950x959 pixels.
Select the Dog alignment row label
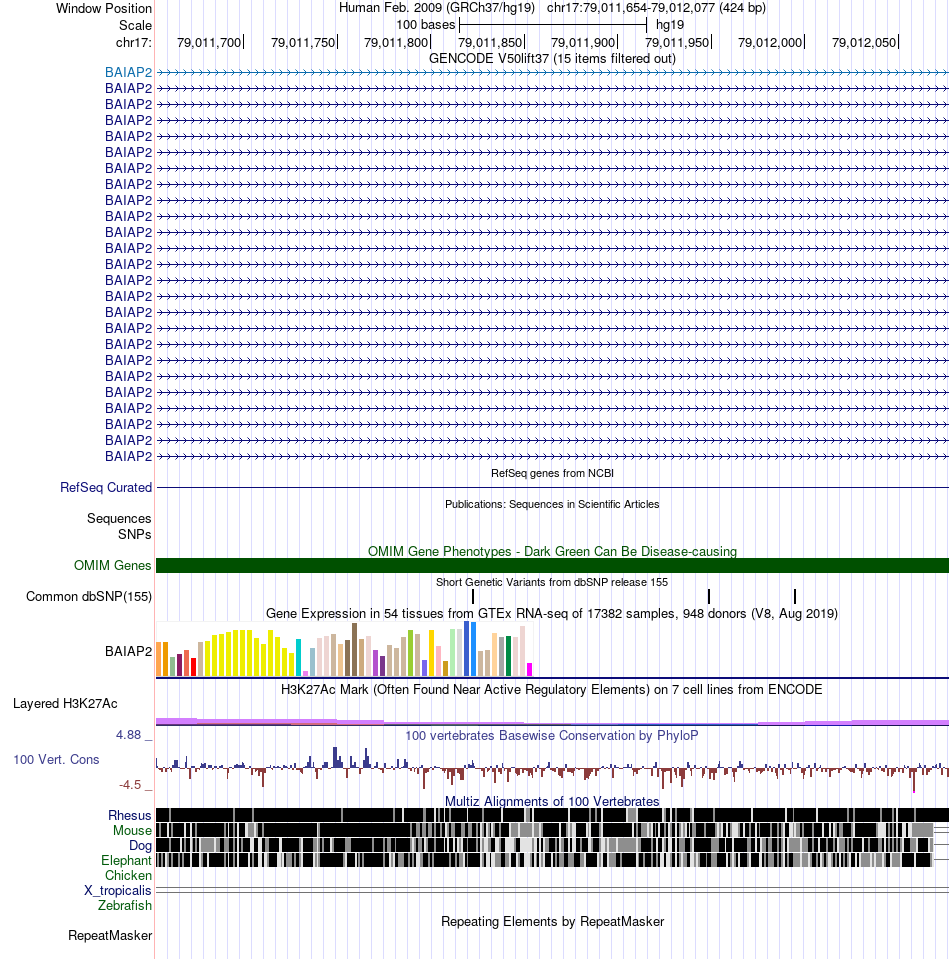click(x=140, y=845)
